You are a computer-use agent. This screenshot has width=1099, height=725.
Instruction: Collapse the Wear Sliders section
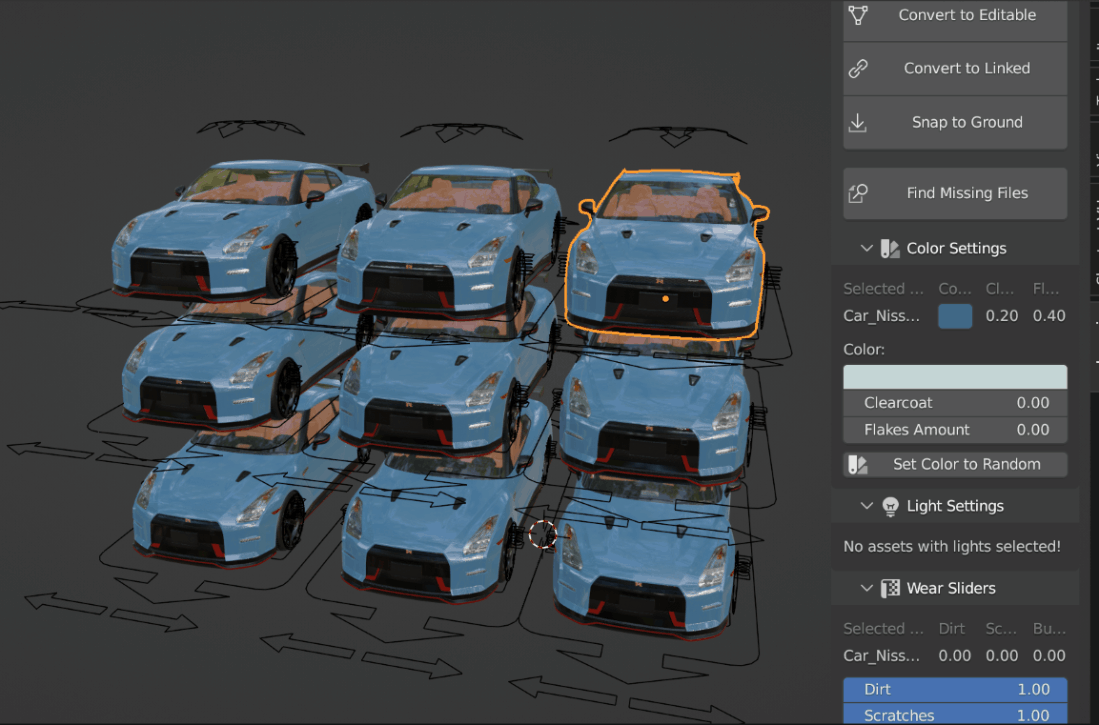(x=867, y=588)
